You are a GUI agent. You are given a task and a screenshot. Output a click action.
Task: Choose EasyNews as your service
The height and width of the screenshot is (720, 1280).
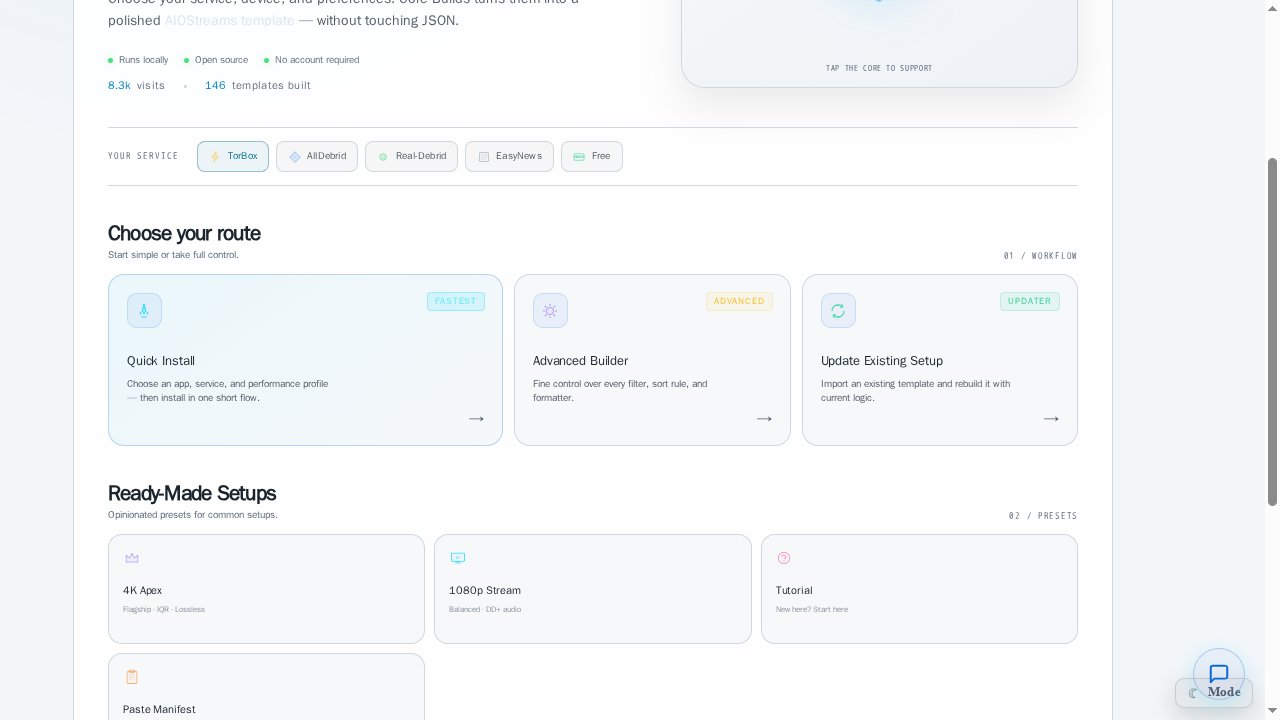(509, 156)
